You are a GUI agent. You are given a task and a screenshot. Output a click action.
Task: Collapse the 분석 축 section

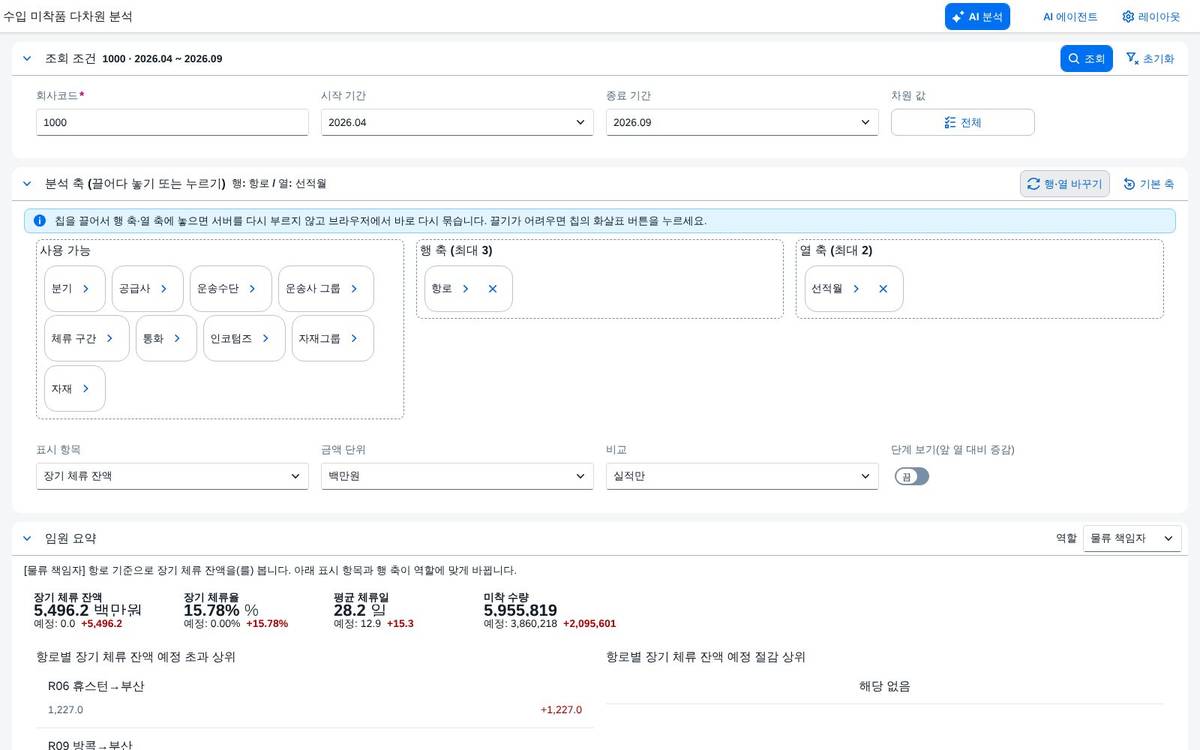(27, 184)
